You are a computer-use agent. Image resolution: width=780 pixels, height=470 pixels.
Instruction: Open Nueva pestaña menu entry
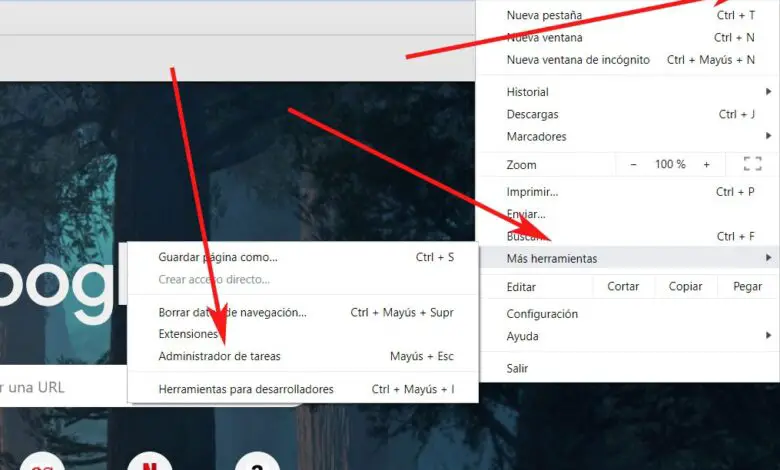tap(628, 15)
